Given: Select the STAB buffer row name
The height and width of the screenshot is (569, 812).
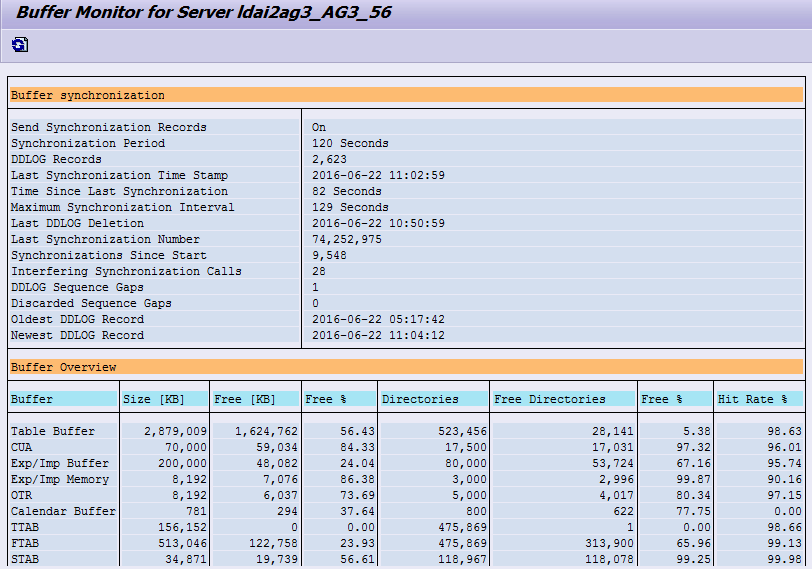Looking at the screenshot, I should click(x=25, y=560).
